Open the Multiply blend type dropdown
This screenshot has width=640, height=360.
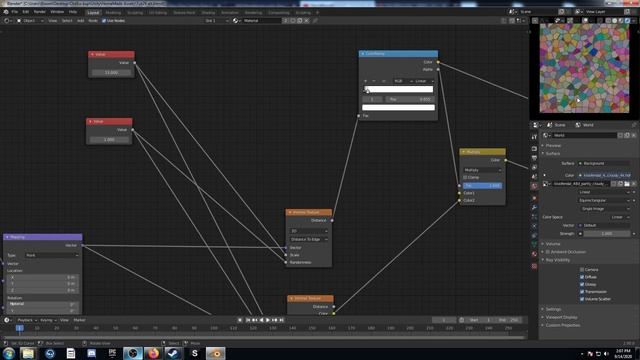(482, 170)
